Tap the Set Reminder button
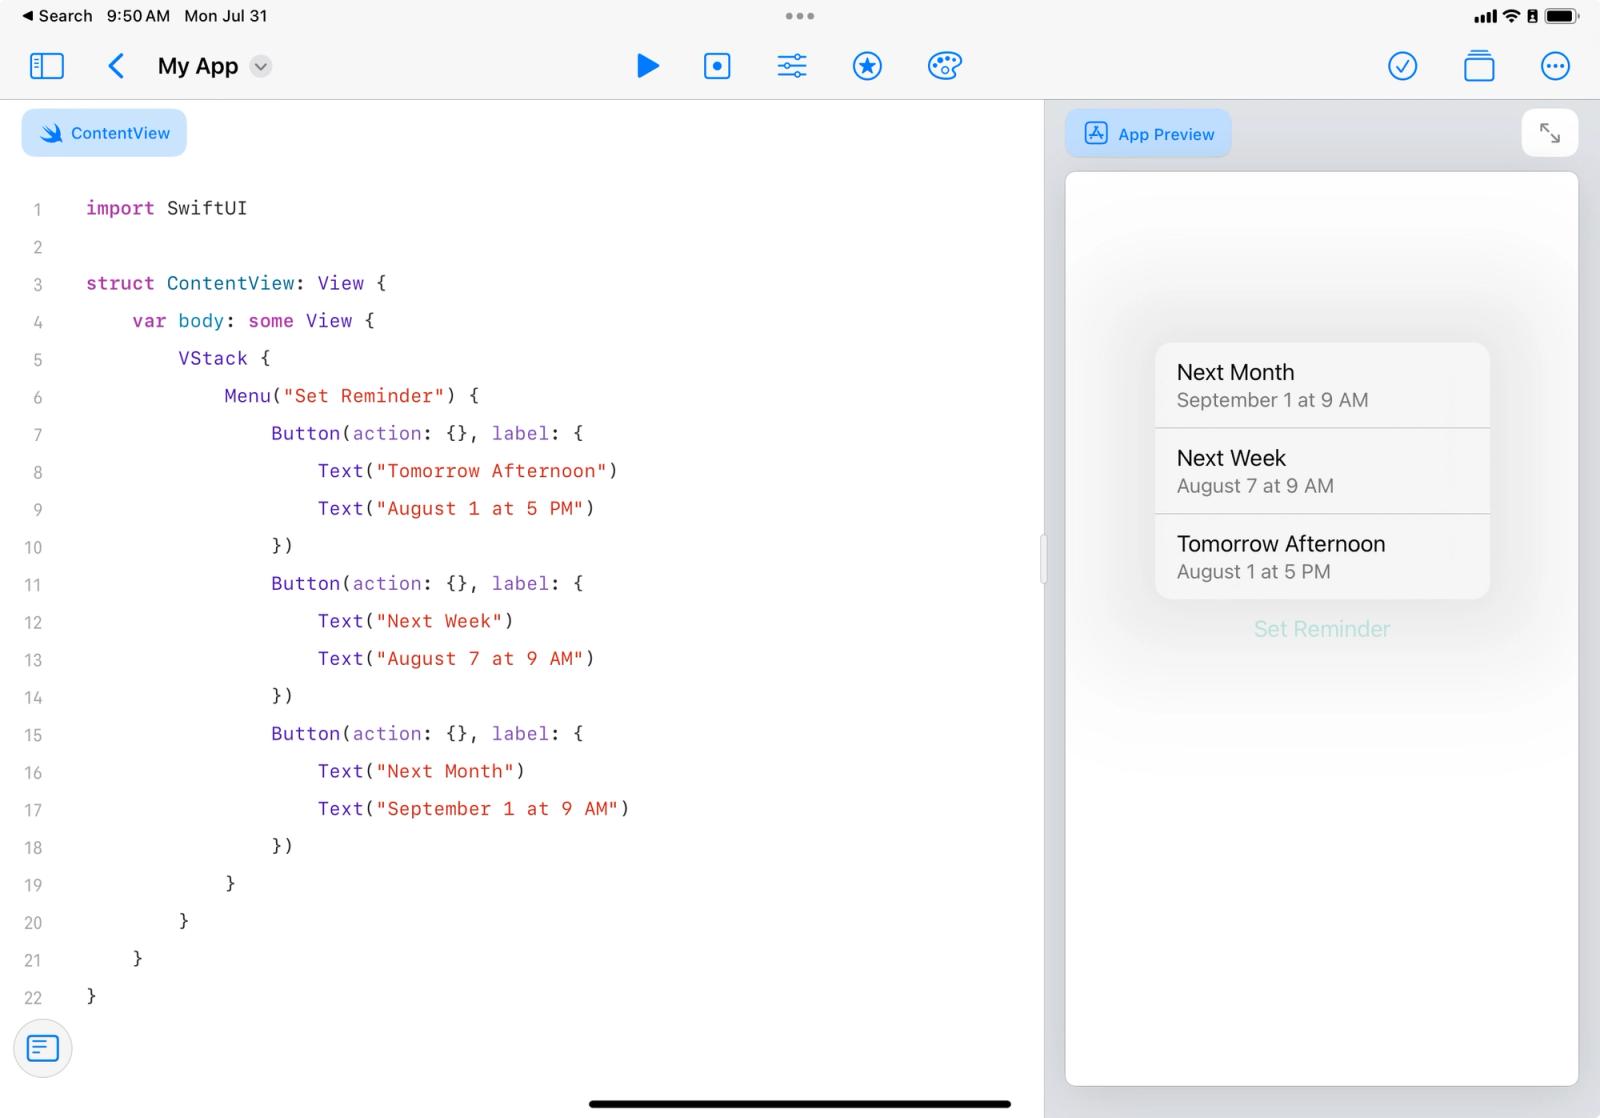This screenshot has width=1600, height=1118. [1322, 629]
